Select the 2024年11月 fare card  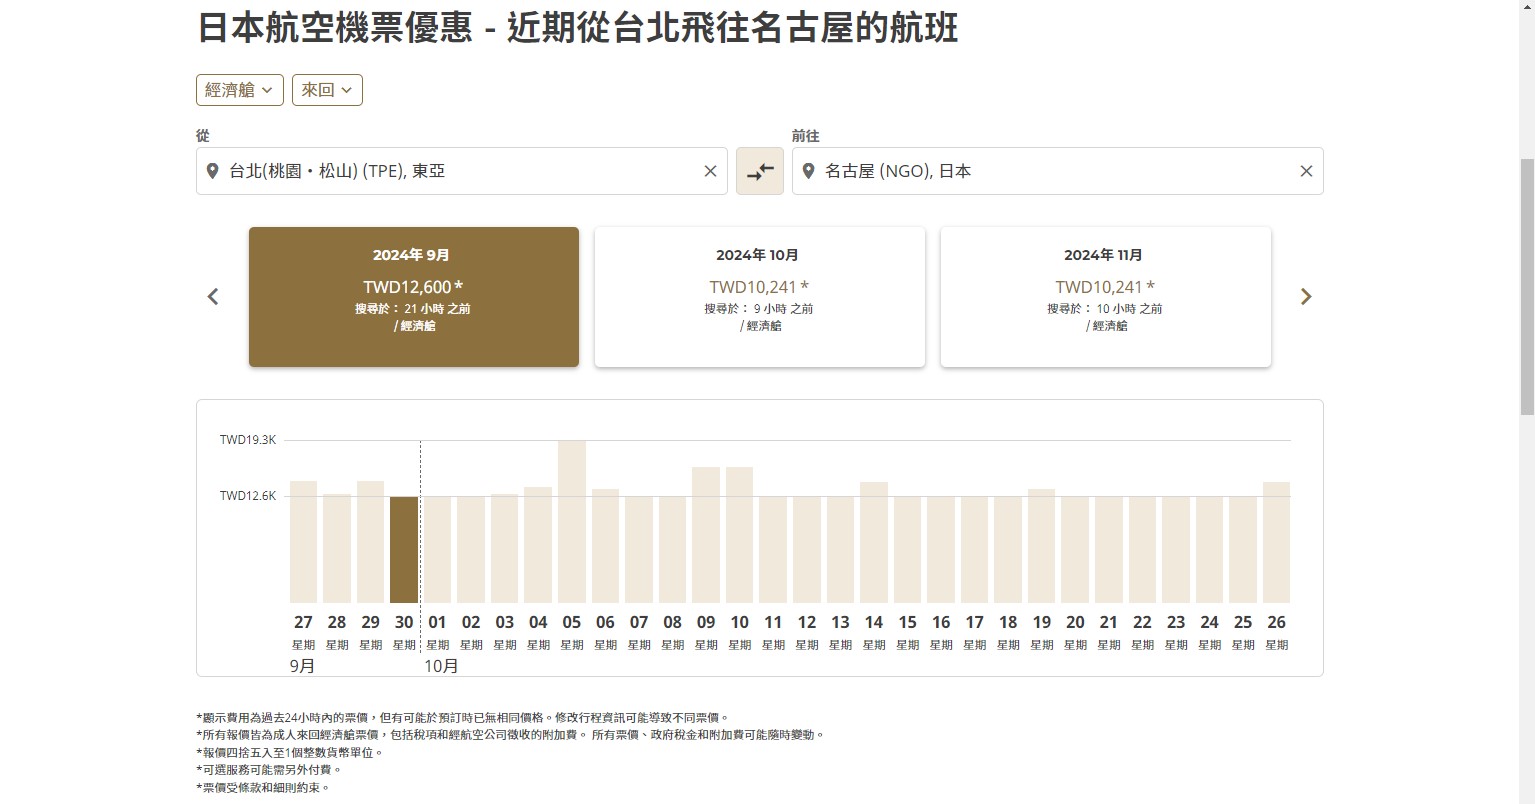1104,296
